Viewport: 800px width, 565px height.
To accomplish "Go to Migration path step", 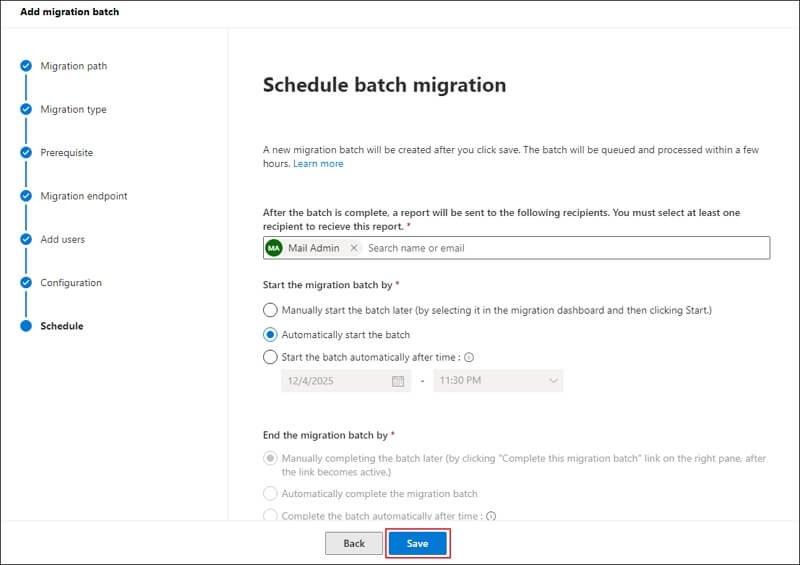I will tap(73, 66).
